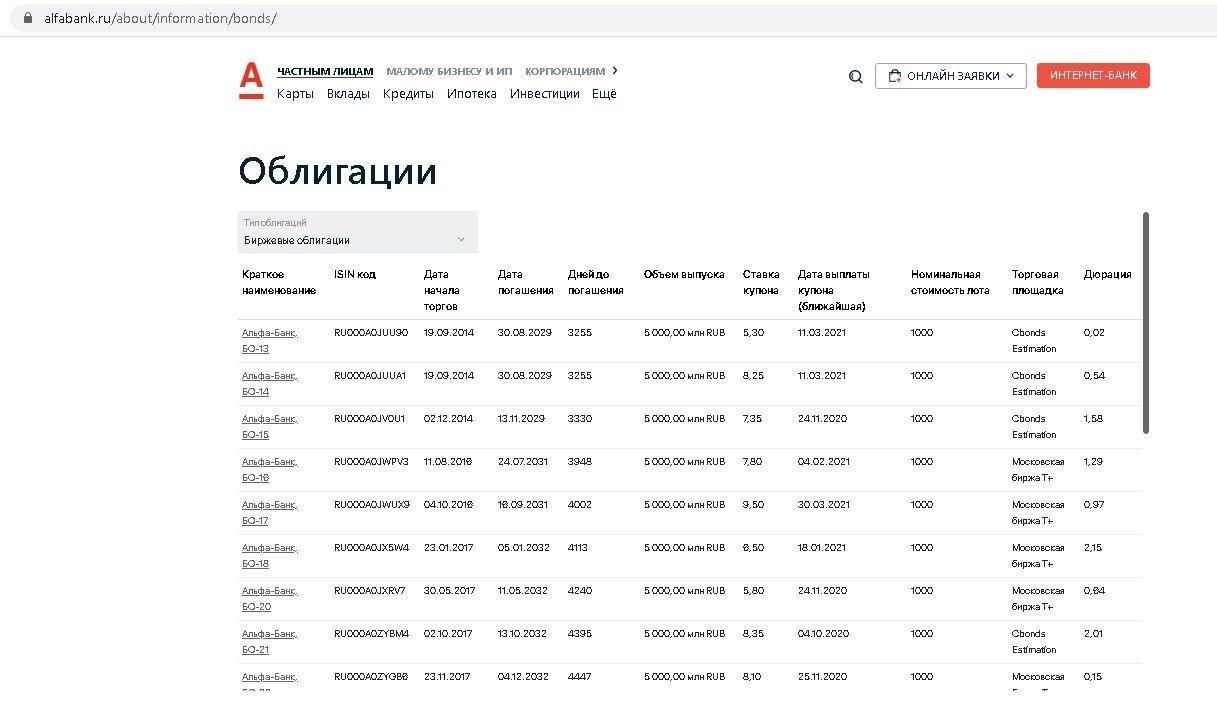Click ISIN code RU000A0JV0U1
Image resolution: width=1217 pixels, height=719 pixels.
[x=370, y=419]
